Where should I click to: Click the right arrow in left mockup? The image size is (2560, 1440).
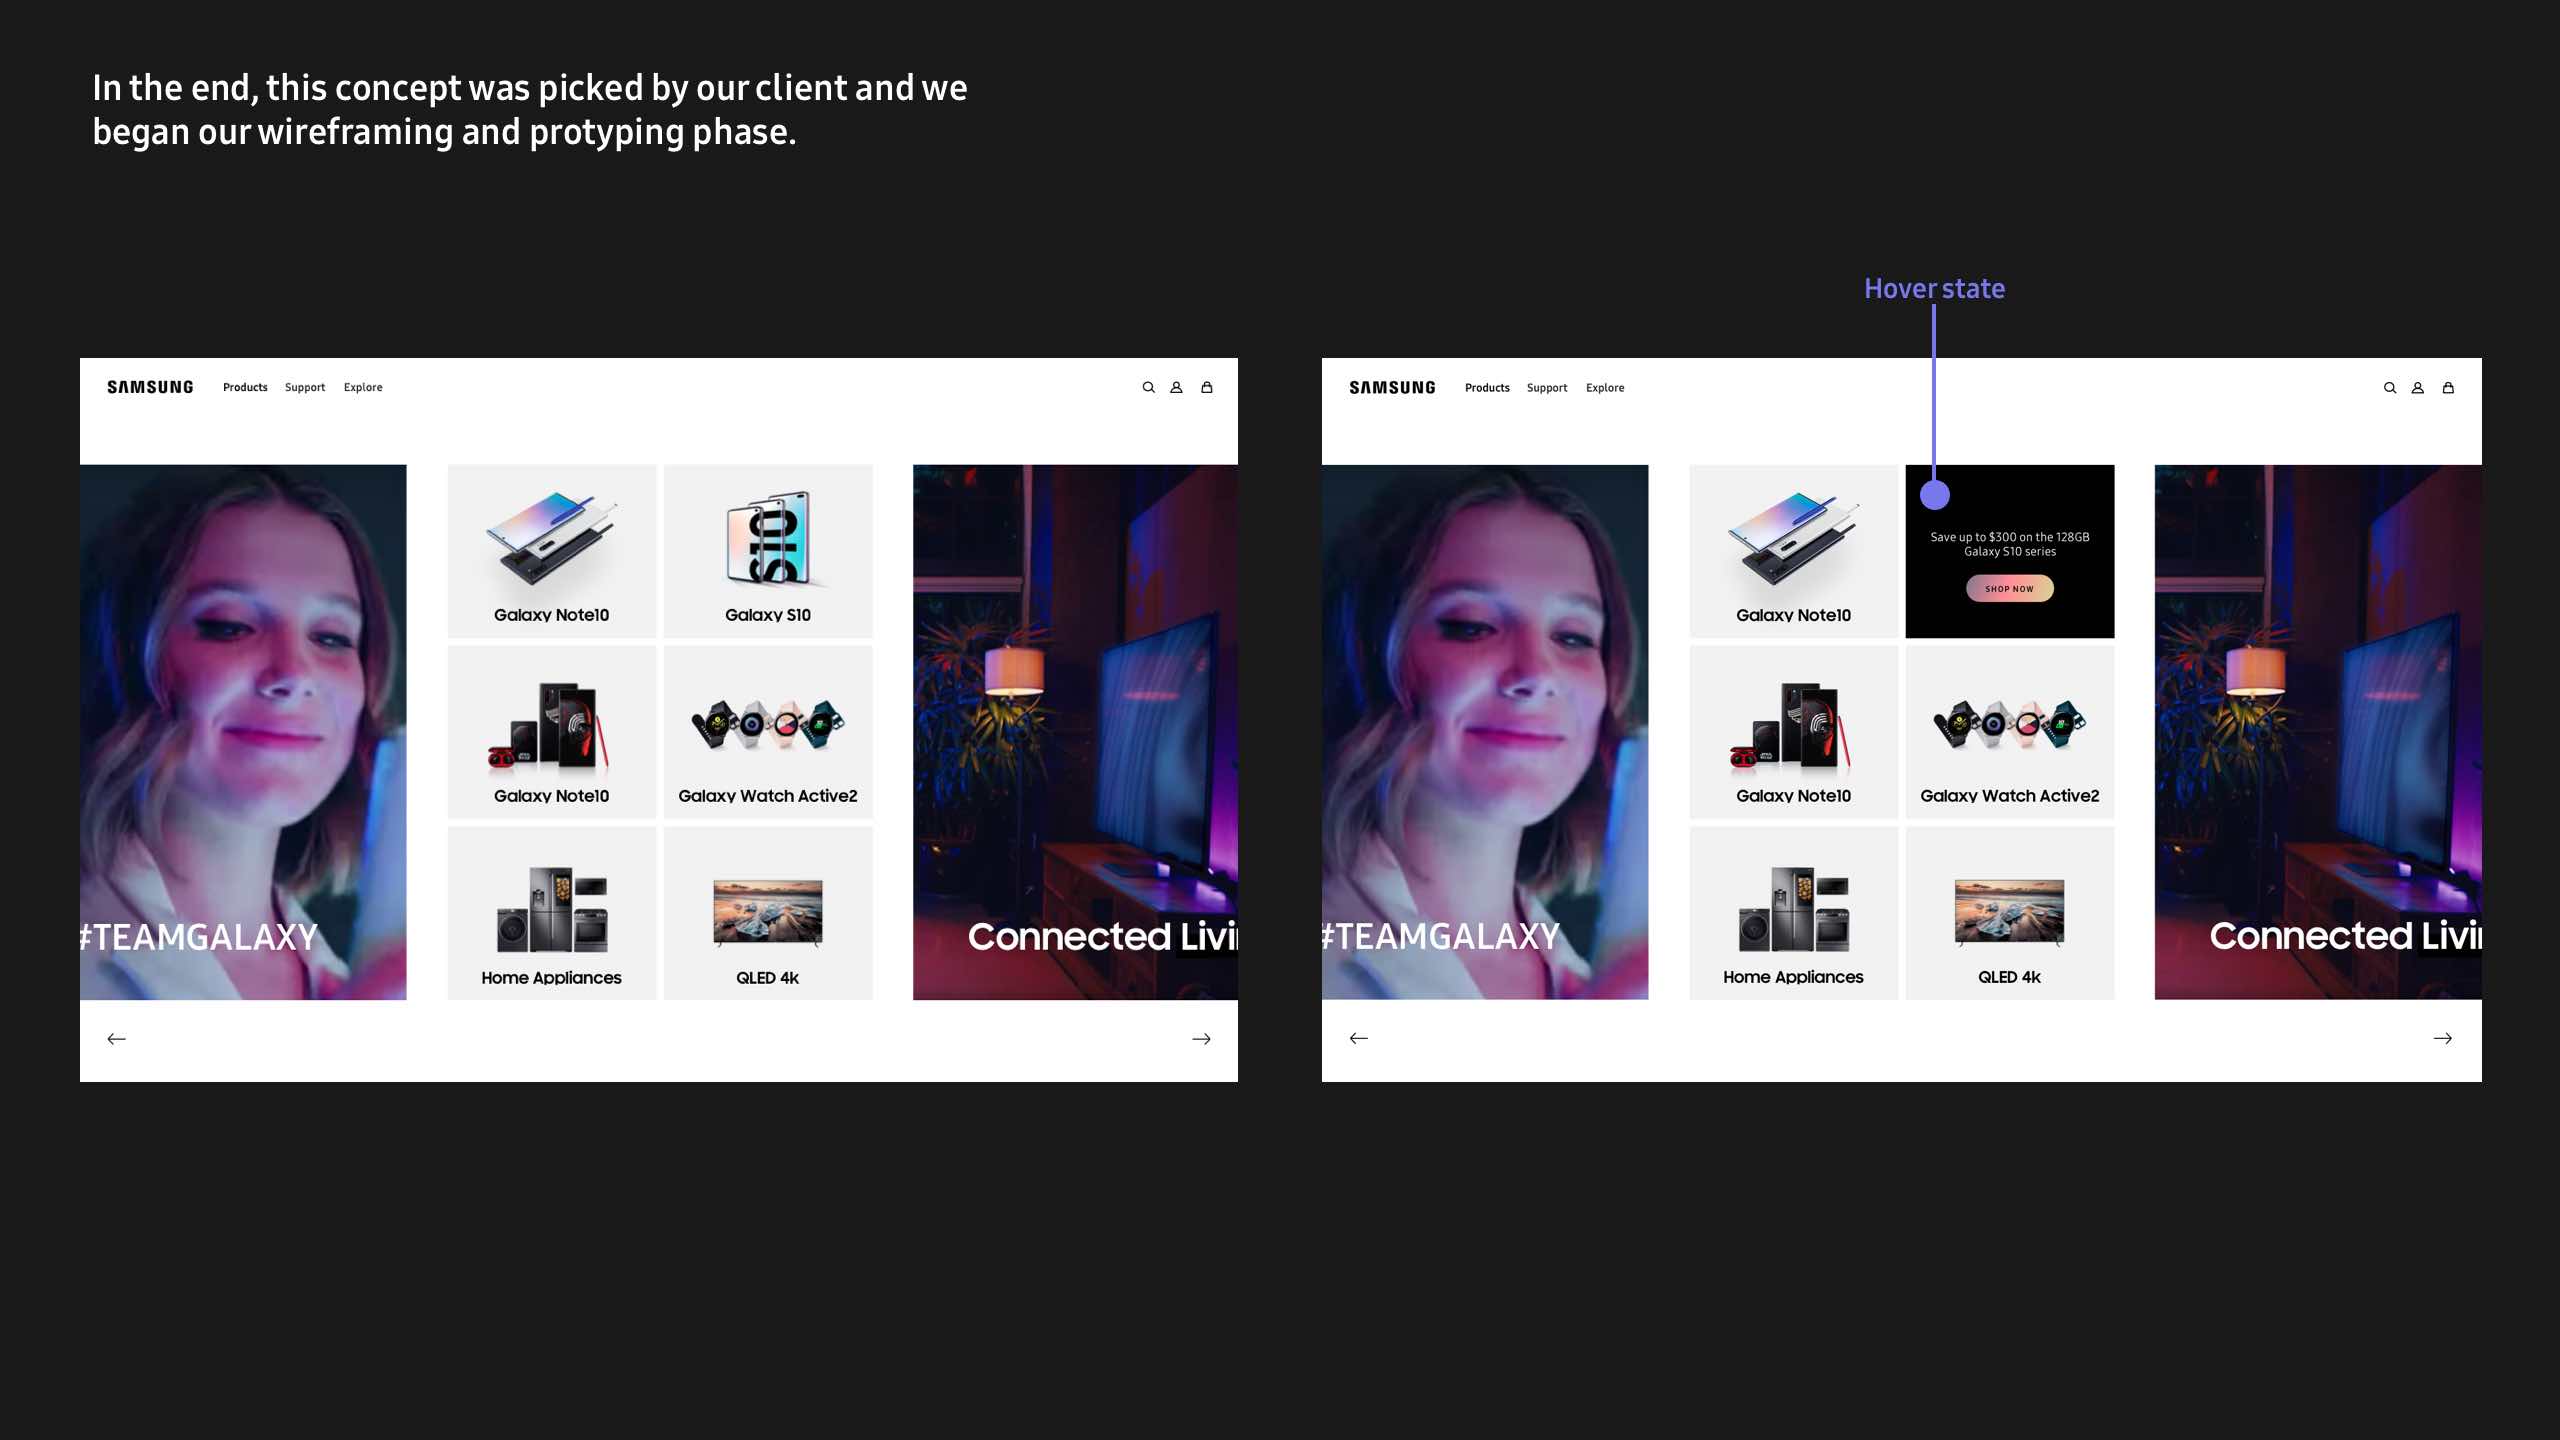[1202, 1039]
